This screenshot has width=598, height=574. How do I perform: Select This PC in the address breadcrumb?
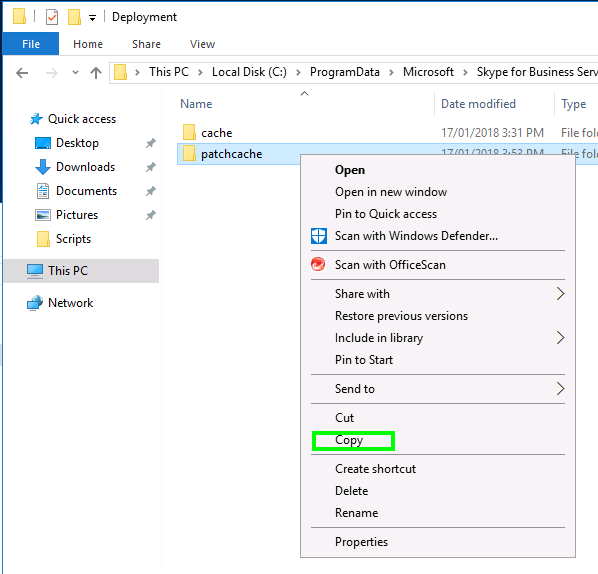(169, 72)
